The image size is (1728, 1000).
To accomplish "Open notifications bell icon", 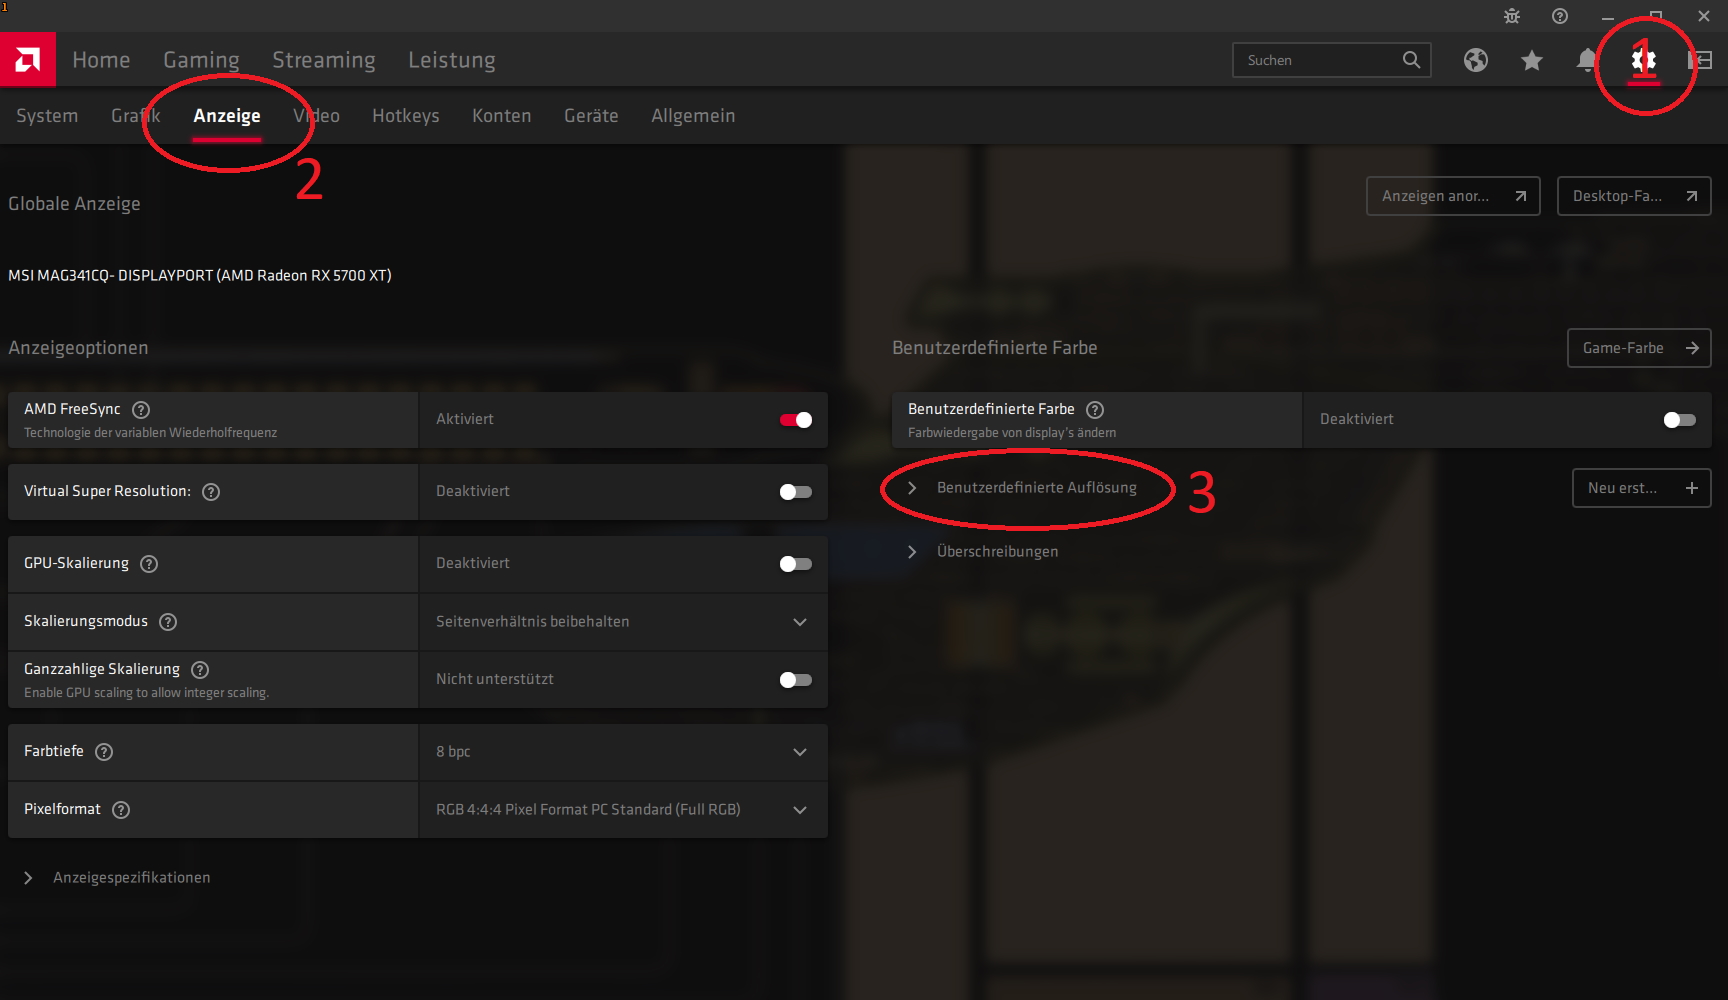I will tap(1587, 60).
